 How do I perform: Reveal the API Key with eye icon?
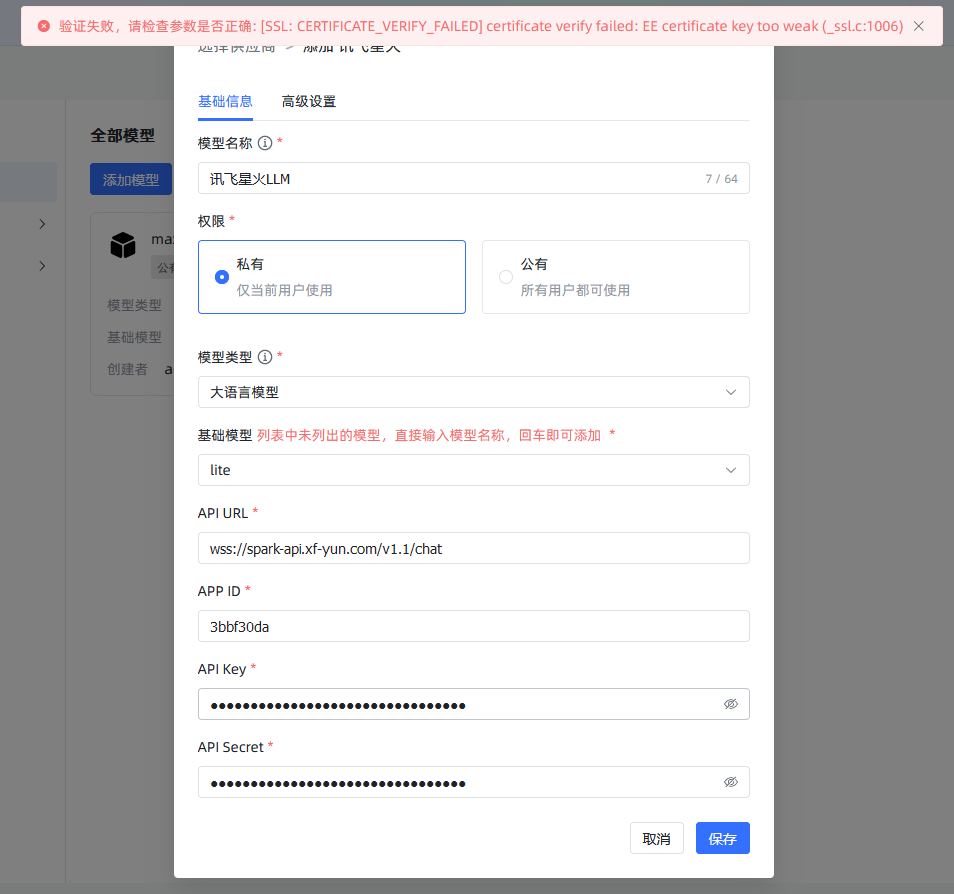click(x=731, y=704)
